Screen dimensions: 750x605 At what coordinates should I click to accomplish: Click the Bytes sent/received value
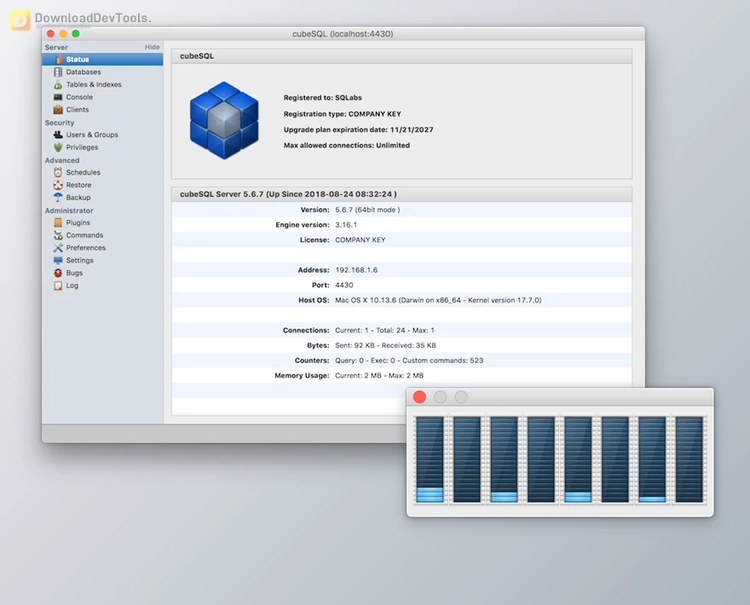(386, 345)
